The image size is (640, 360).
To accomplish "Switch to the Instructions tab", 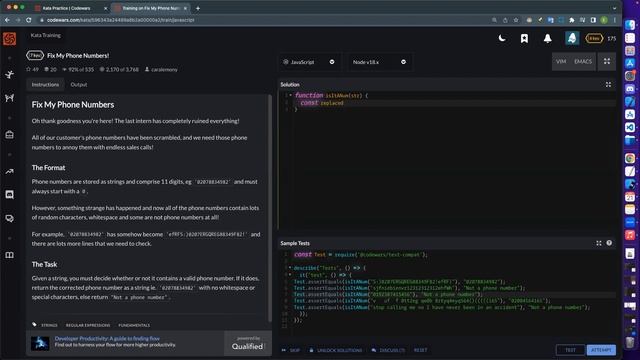I will tap(45, 84).
